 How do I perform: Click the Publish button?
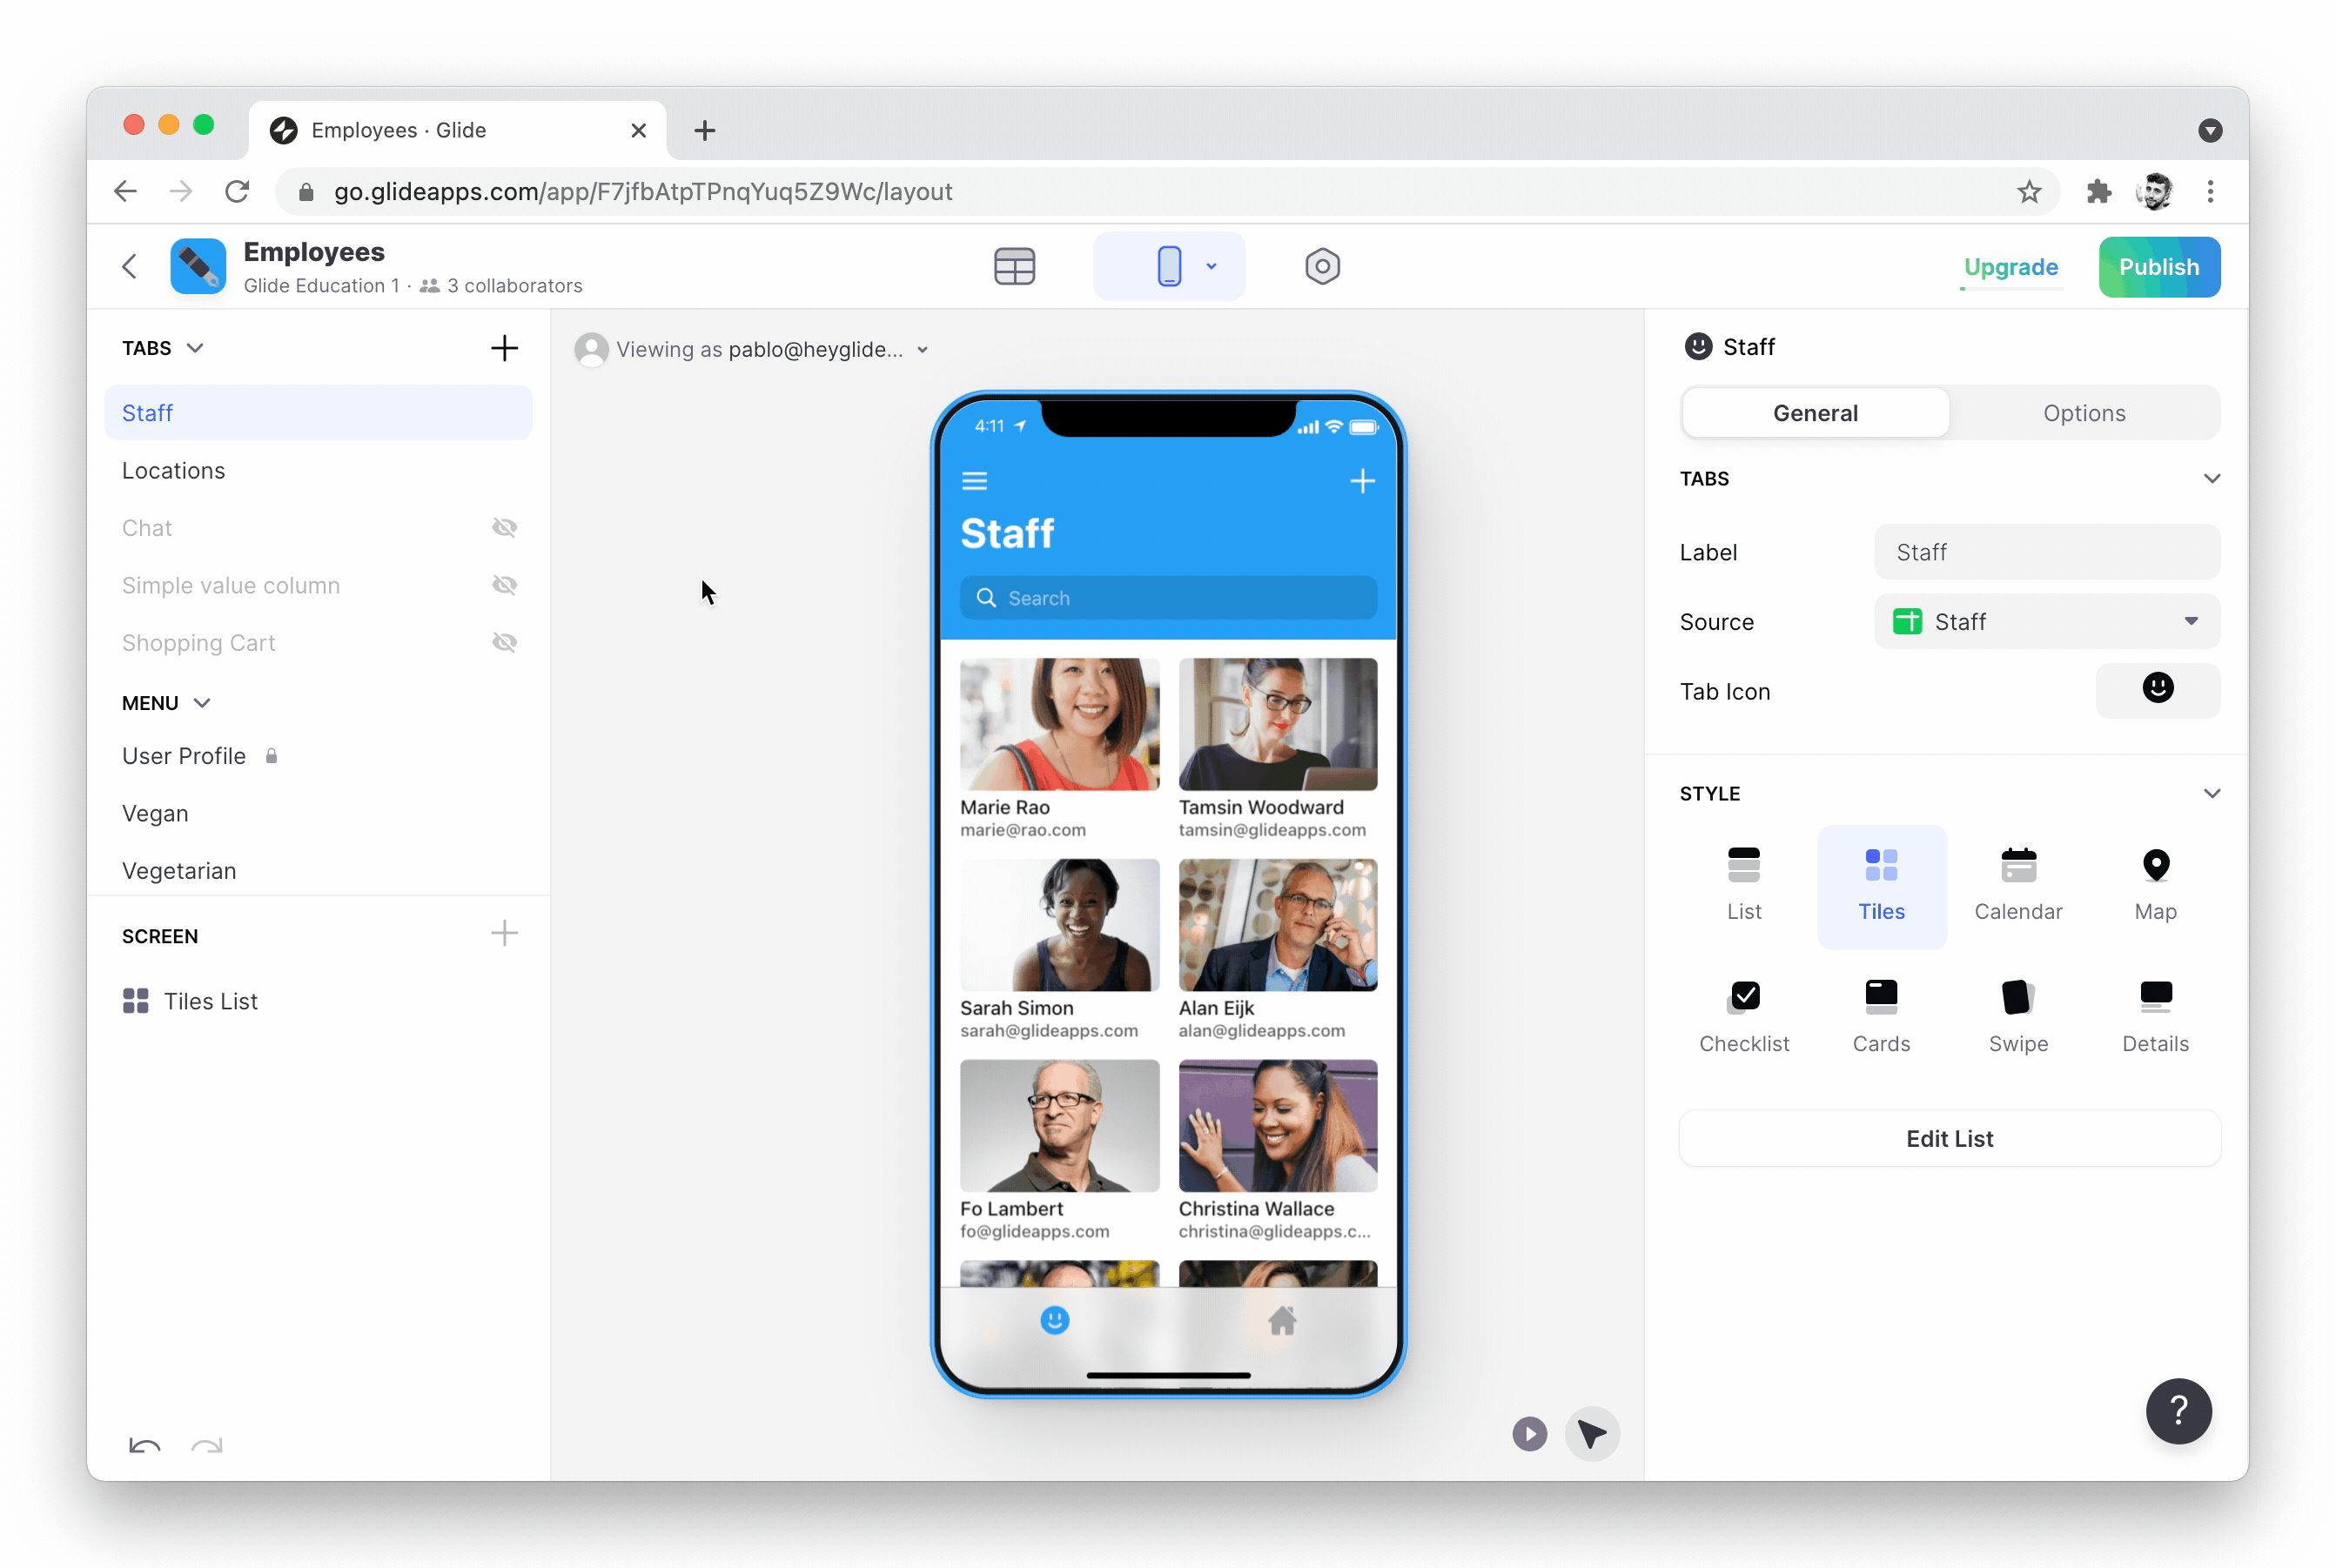2159,266
